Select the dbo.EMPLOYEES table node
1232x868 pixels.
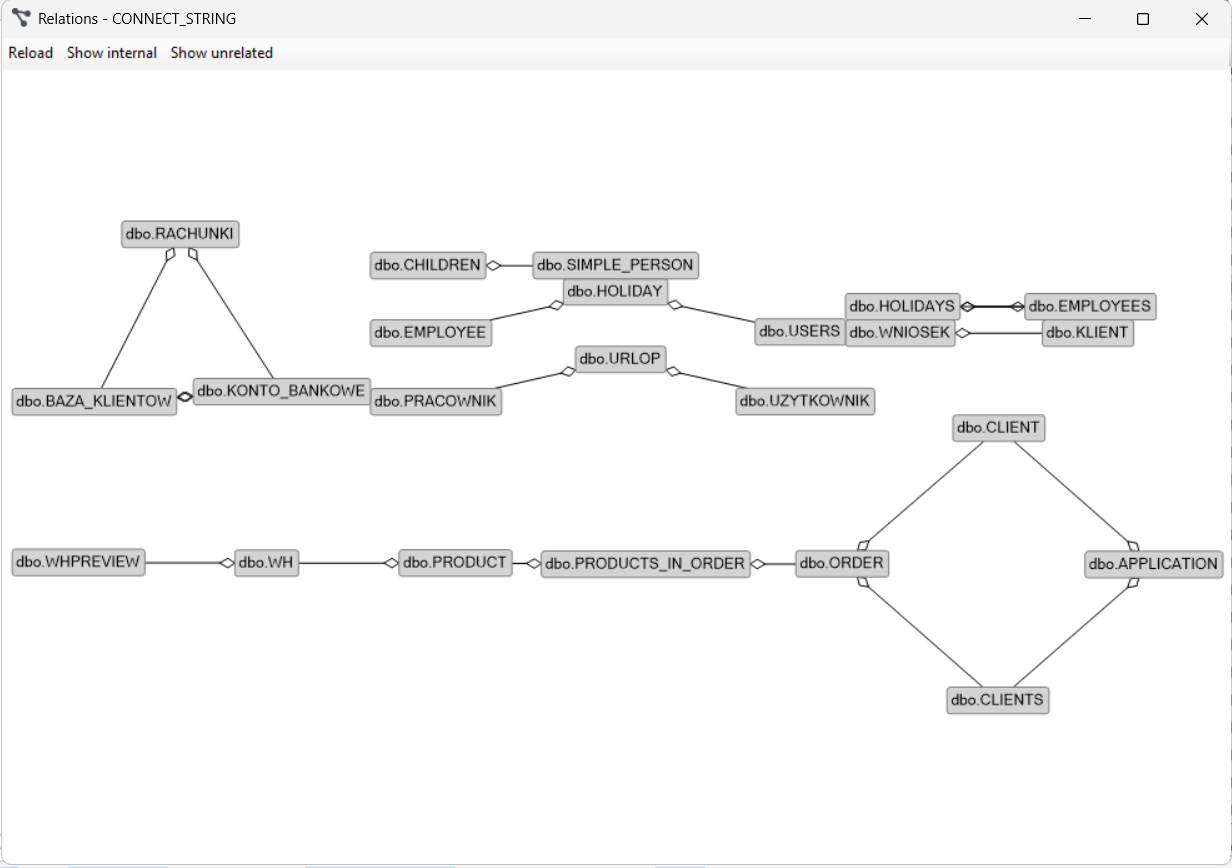point(1090,306)
